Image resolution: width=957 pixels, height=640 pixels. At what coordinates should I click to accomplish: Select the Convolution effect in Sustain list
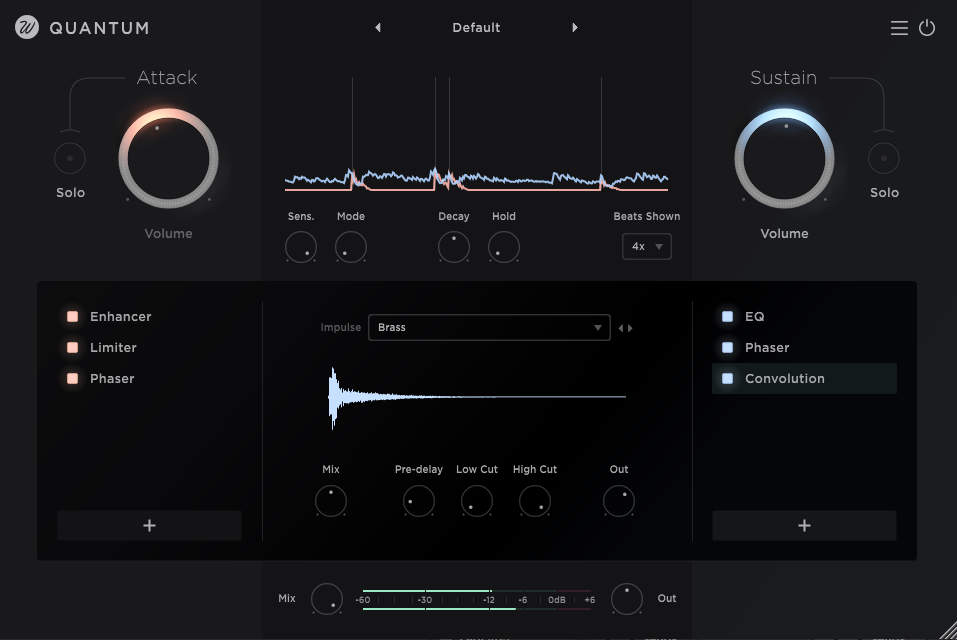pyautogui.click(x=785, y=379)
